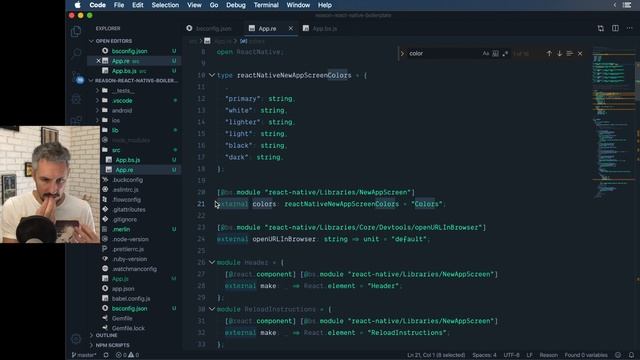Image resolution: width=640 pixels, height=360 pixels.
Task: Open the Manage gear icon
Action: click(x=76, y=338)
